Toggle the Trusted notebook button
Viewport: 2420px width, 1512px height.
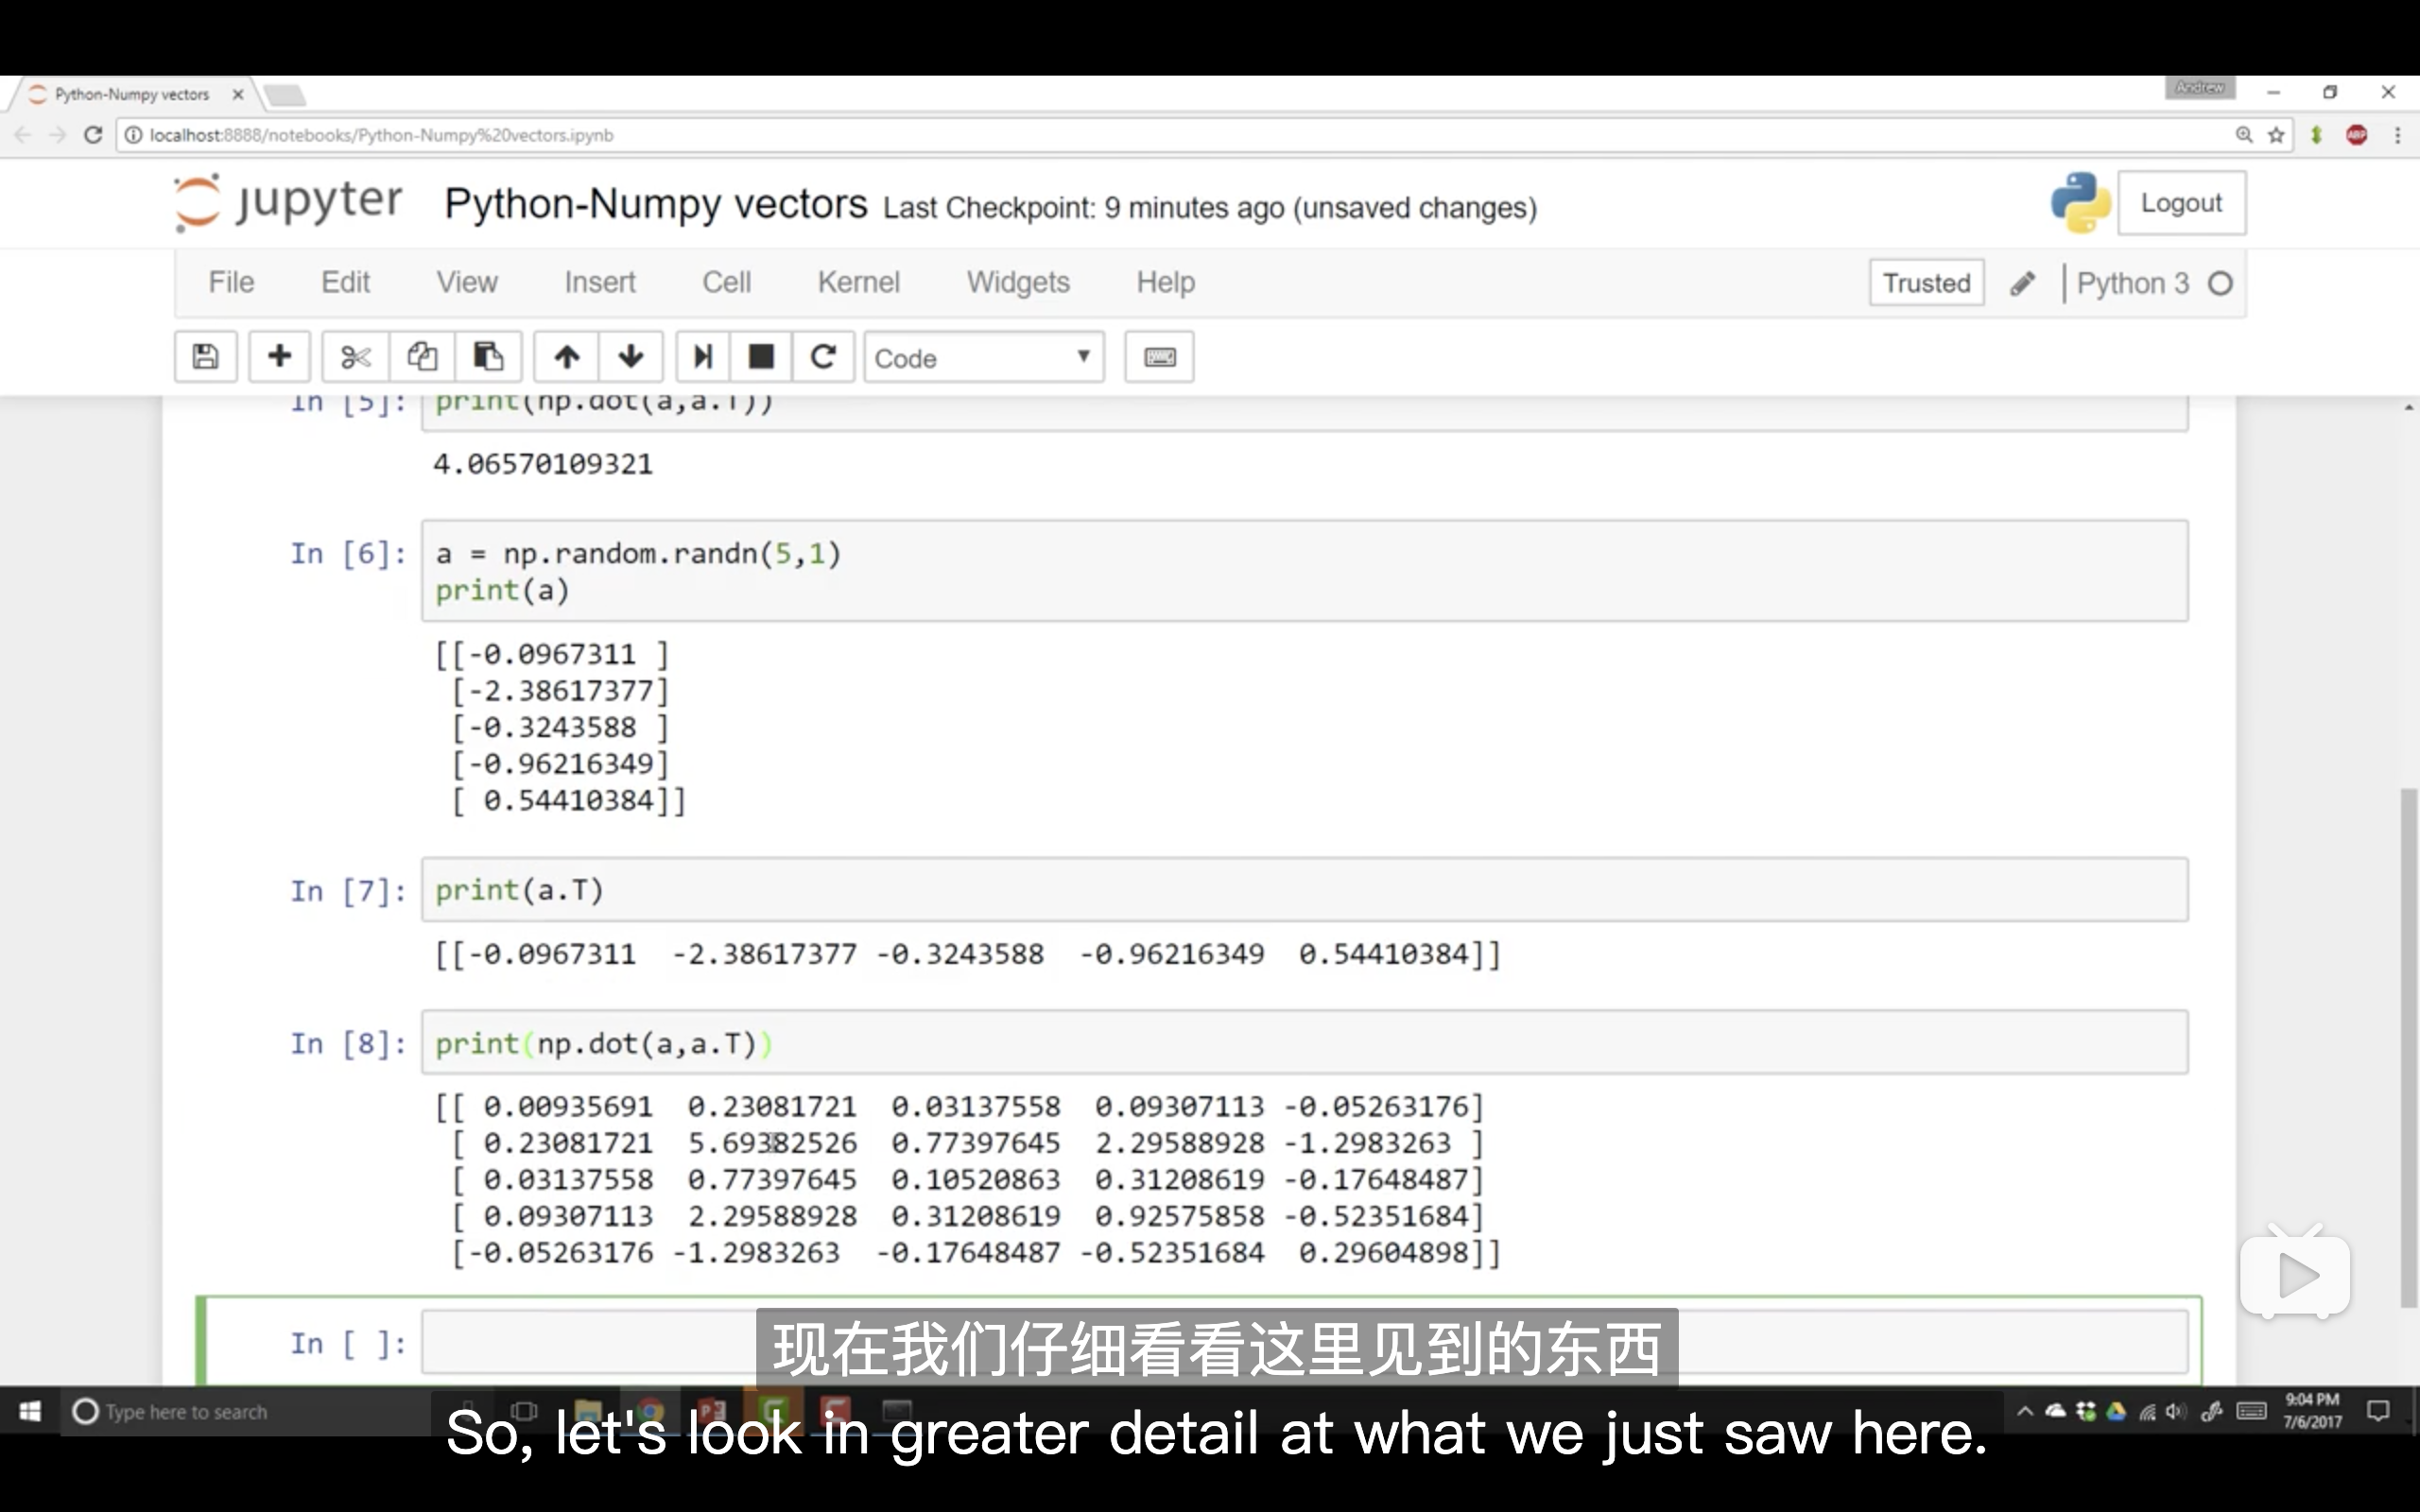[x=1926, y=283]
